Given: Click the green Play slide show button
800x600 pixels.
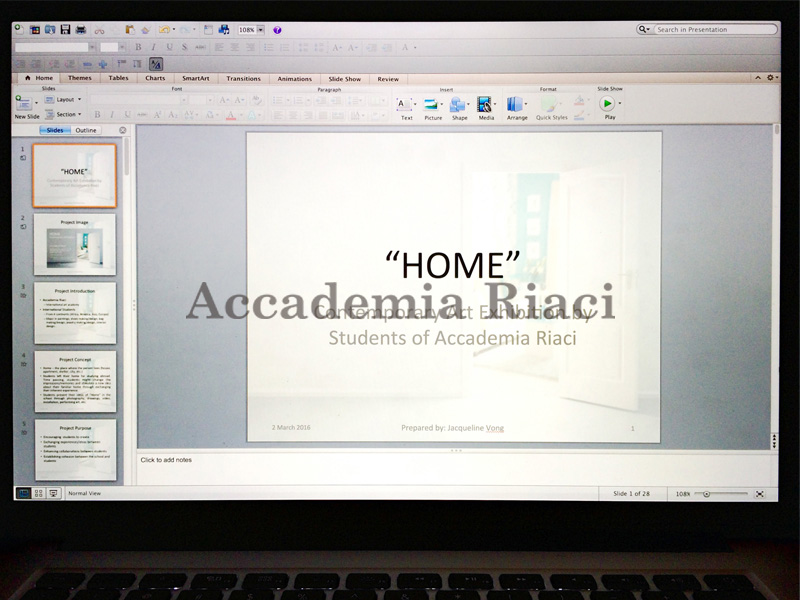Looking at the screenshot, I should [607, 104].
